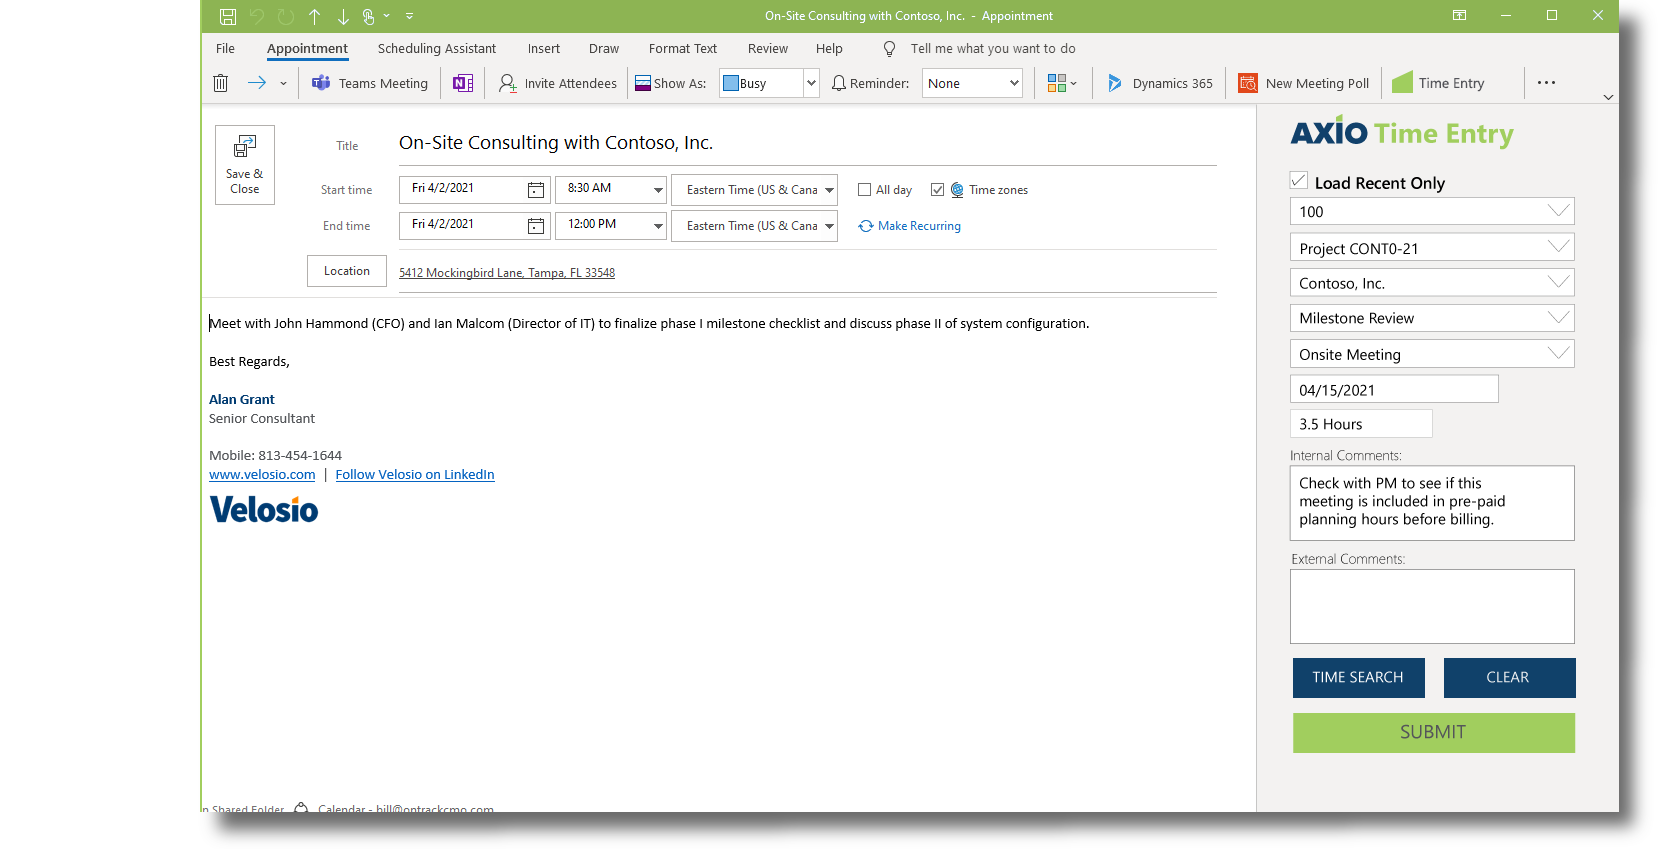
Task: Click the green SUBMIT button
Action: [x=1433, y=733]
